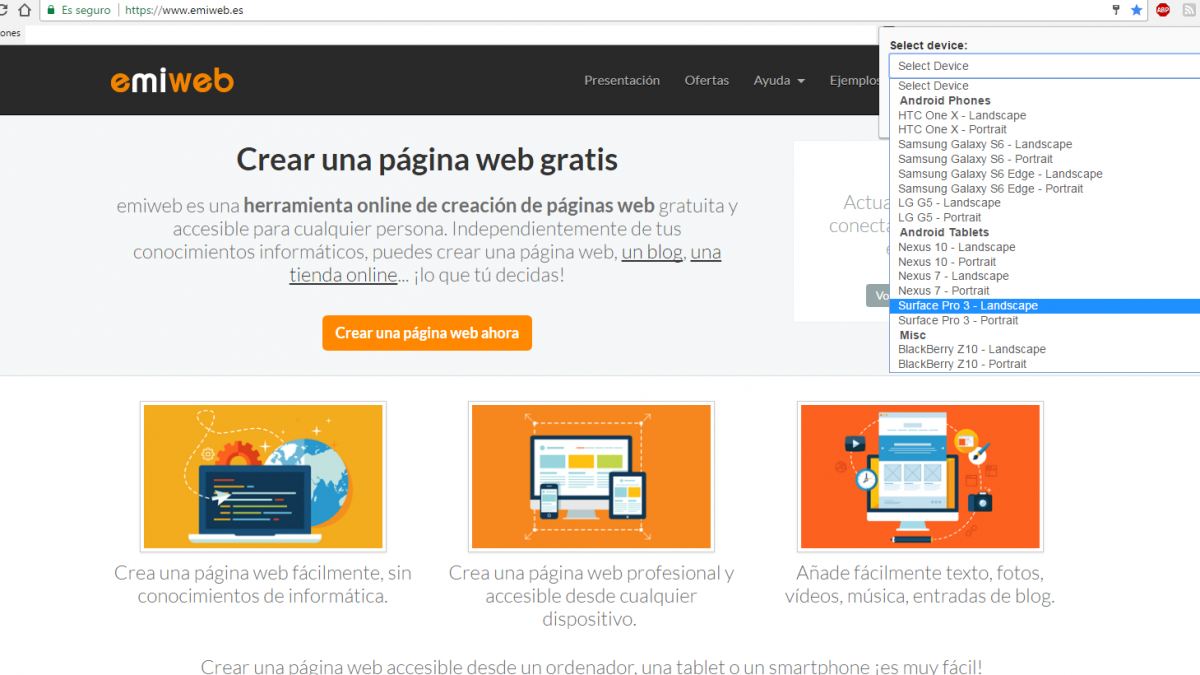Click the blue bookmark star icon
Image resolution: width=1200 pixels, height=675 pixels.
coord(1136,10)
